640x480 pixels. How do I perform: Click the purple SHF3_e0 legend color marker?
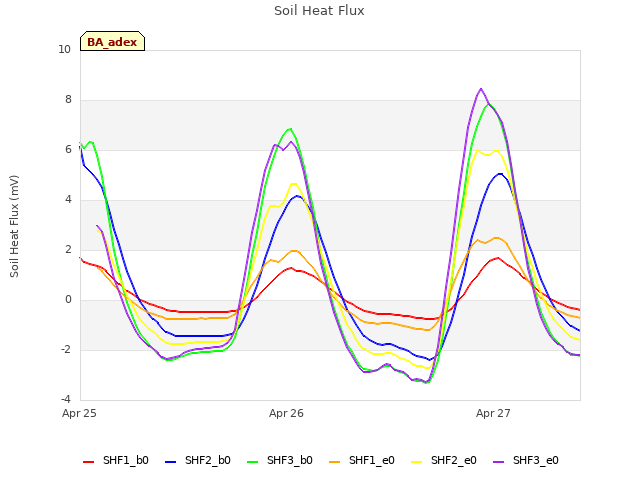[499, 462]
